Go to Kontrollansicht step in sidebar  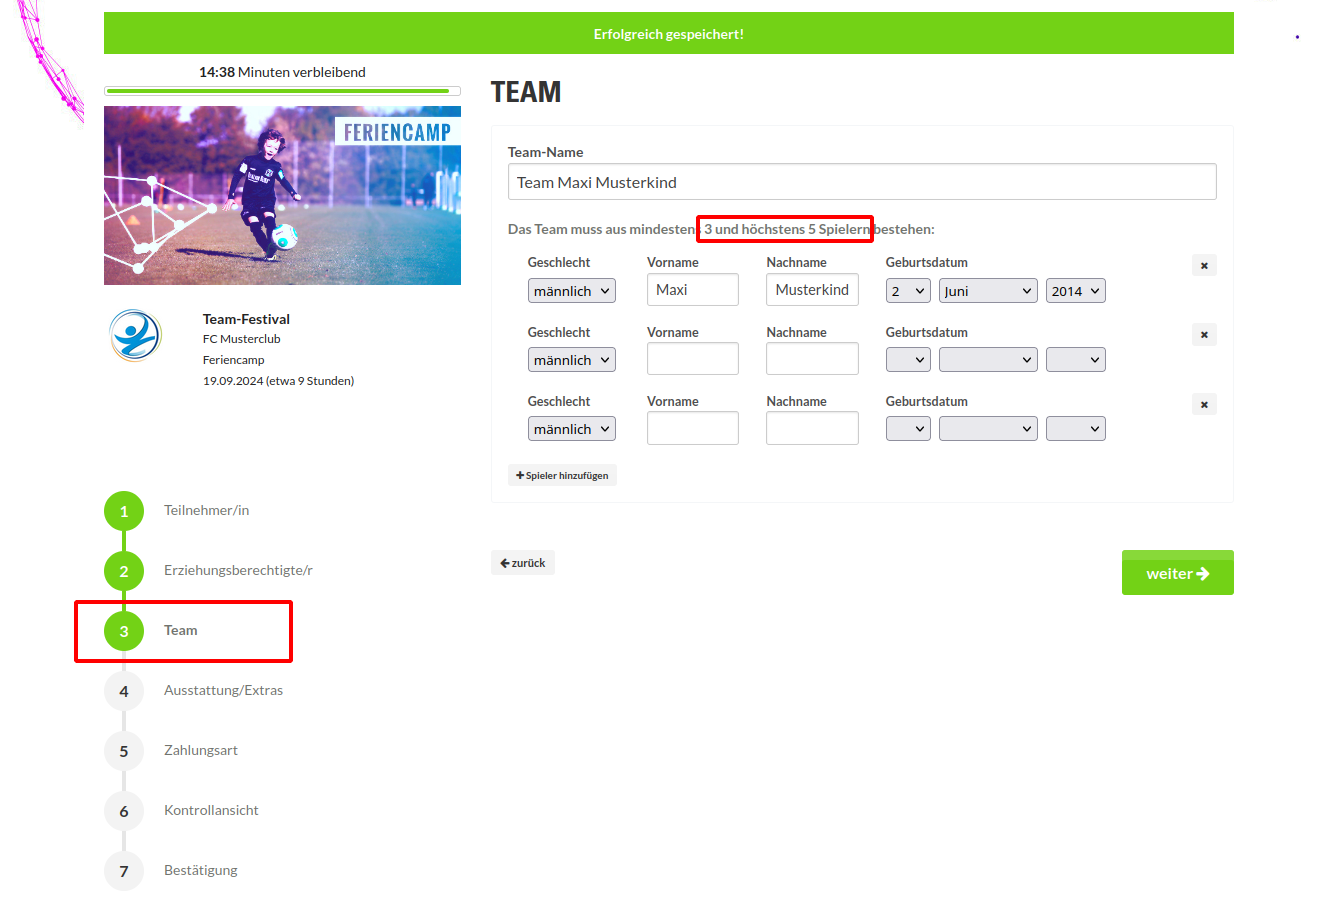(x=211, y=810)
